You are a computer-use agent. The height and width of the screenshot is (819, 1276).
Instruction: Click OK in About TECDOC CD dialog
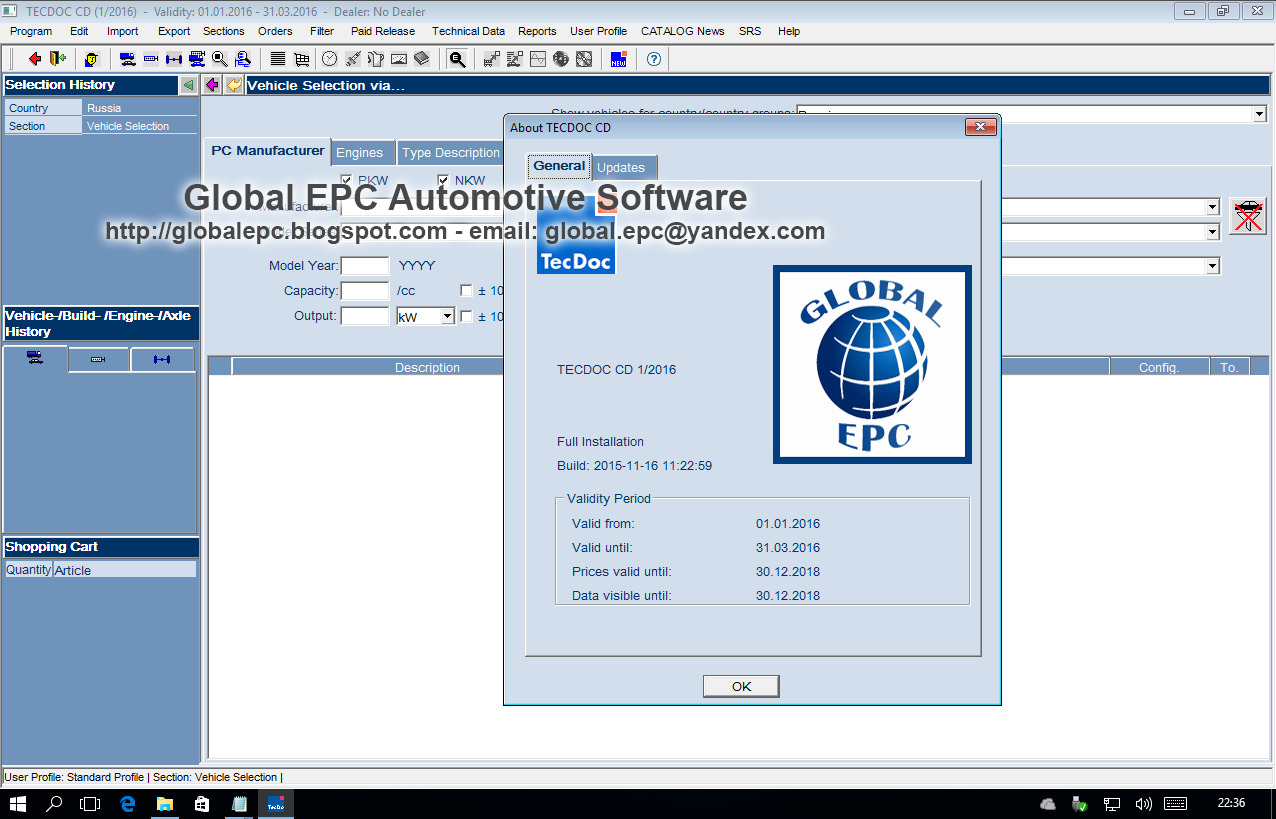741,686
